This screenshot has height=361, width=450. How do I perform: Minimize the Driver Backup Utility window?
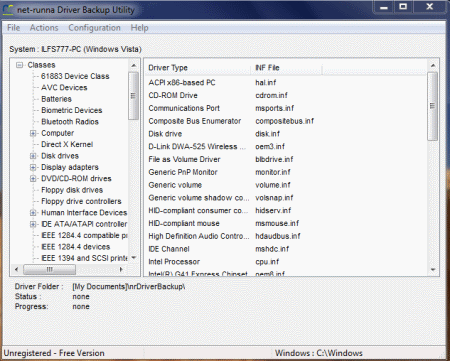pyautogui.click(x=384, y=7)
